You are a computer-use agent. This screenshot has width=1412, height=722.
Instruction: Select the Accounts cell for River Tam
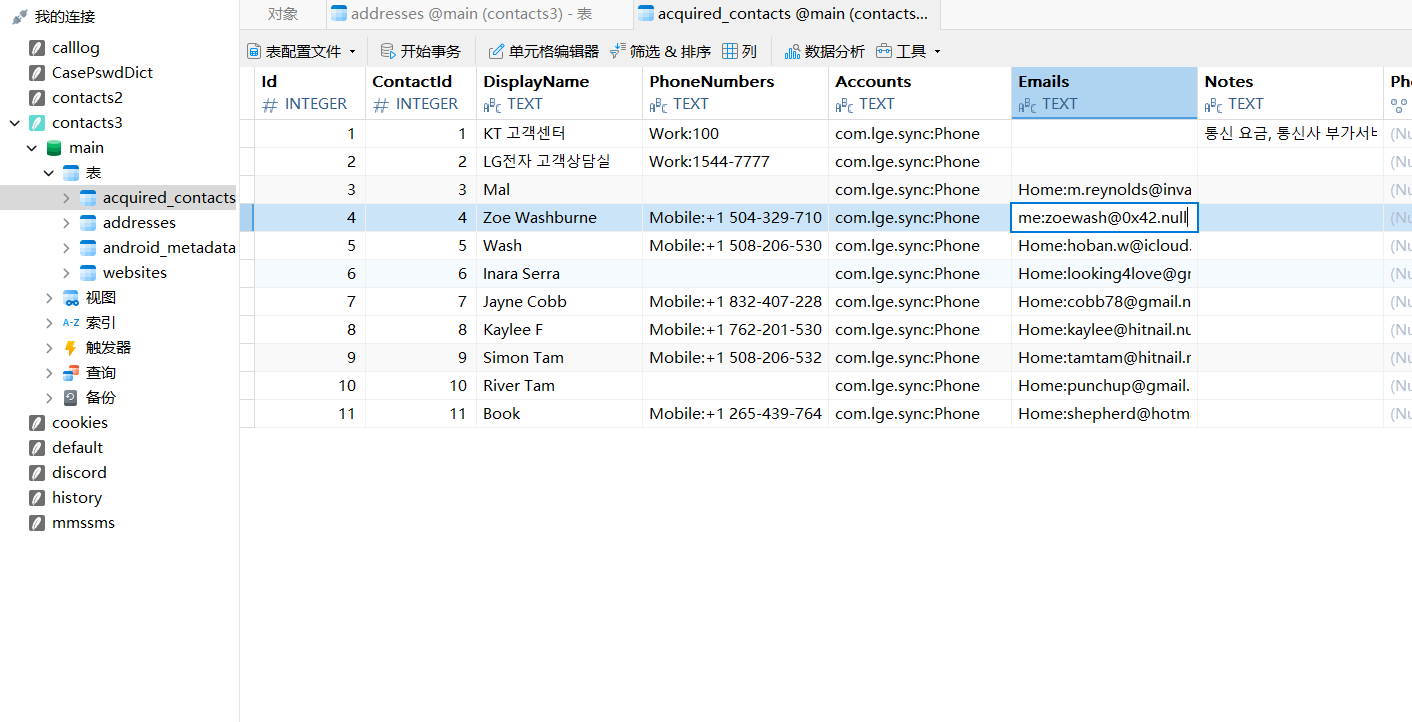click(920, 386)
